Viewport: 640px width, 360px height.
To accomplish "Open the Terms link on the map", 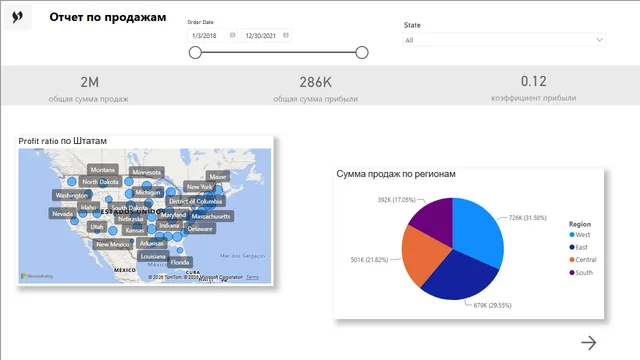I will coord(252,277).
